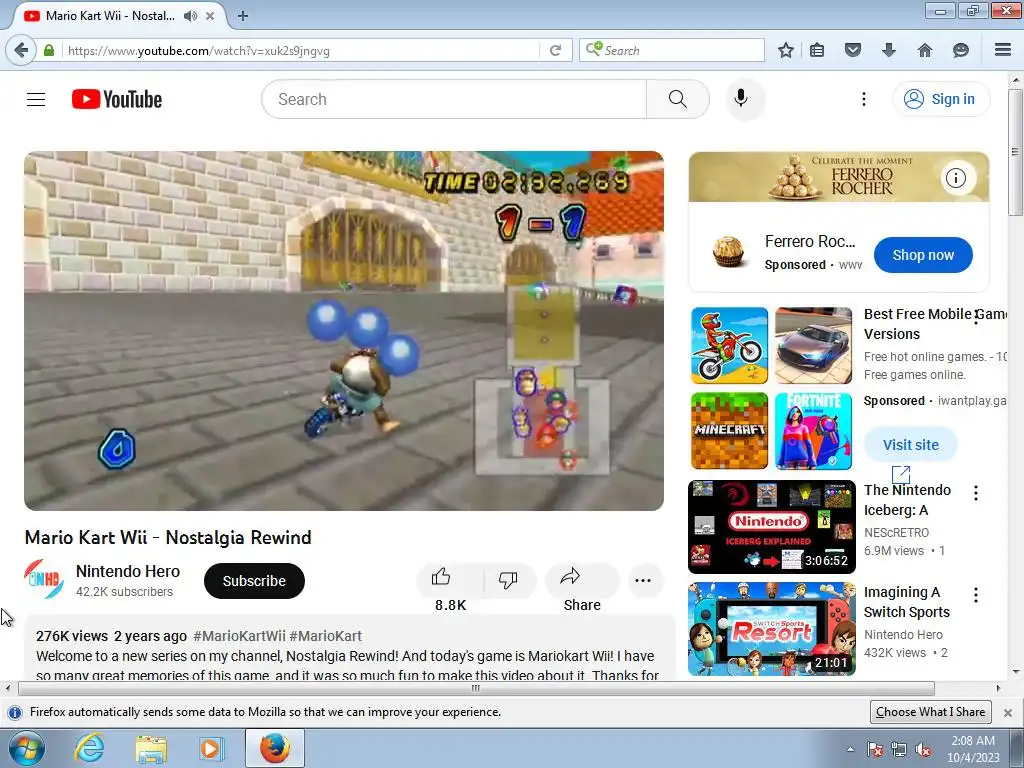Viewport: 1024px width, 768px height.
Task: Open the Nintendo Hero channel name link
Action: pos(128,571)
